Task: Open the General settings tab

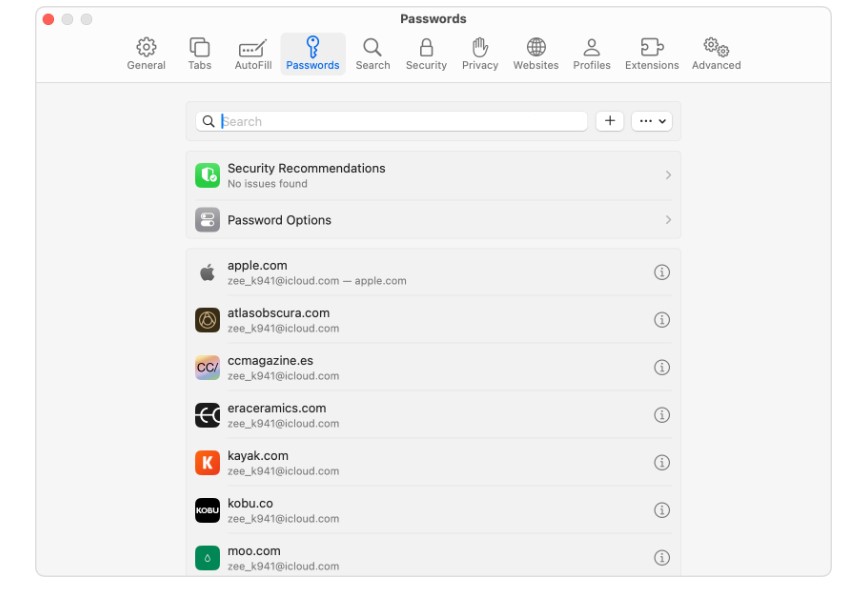Action: [x=146, y=54]
